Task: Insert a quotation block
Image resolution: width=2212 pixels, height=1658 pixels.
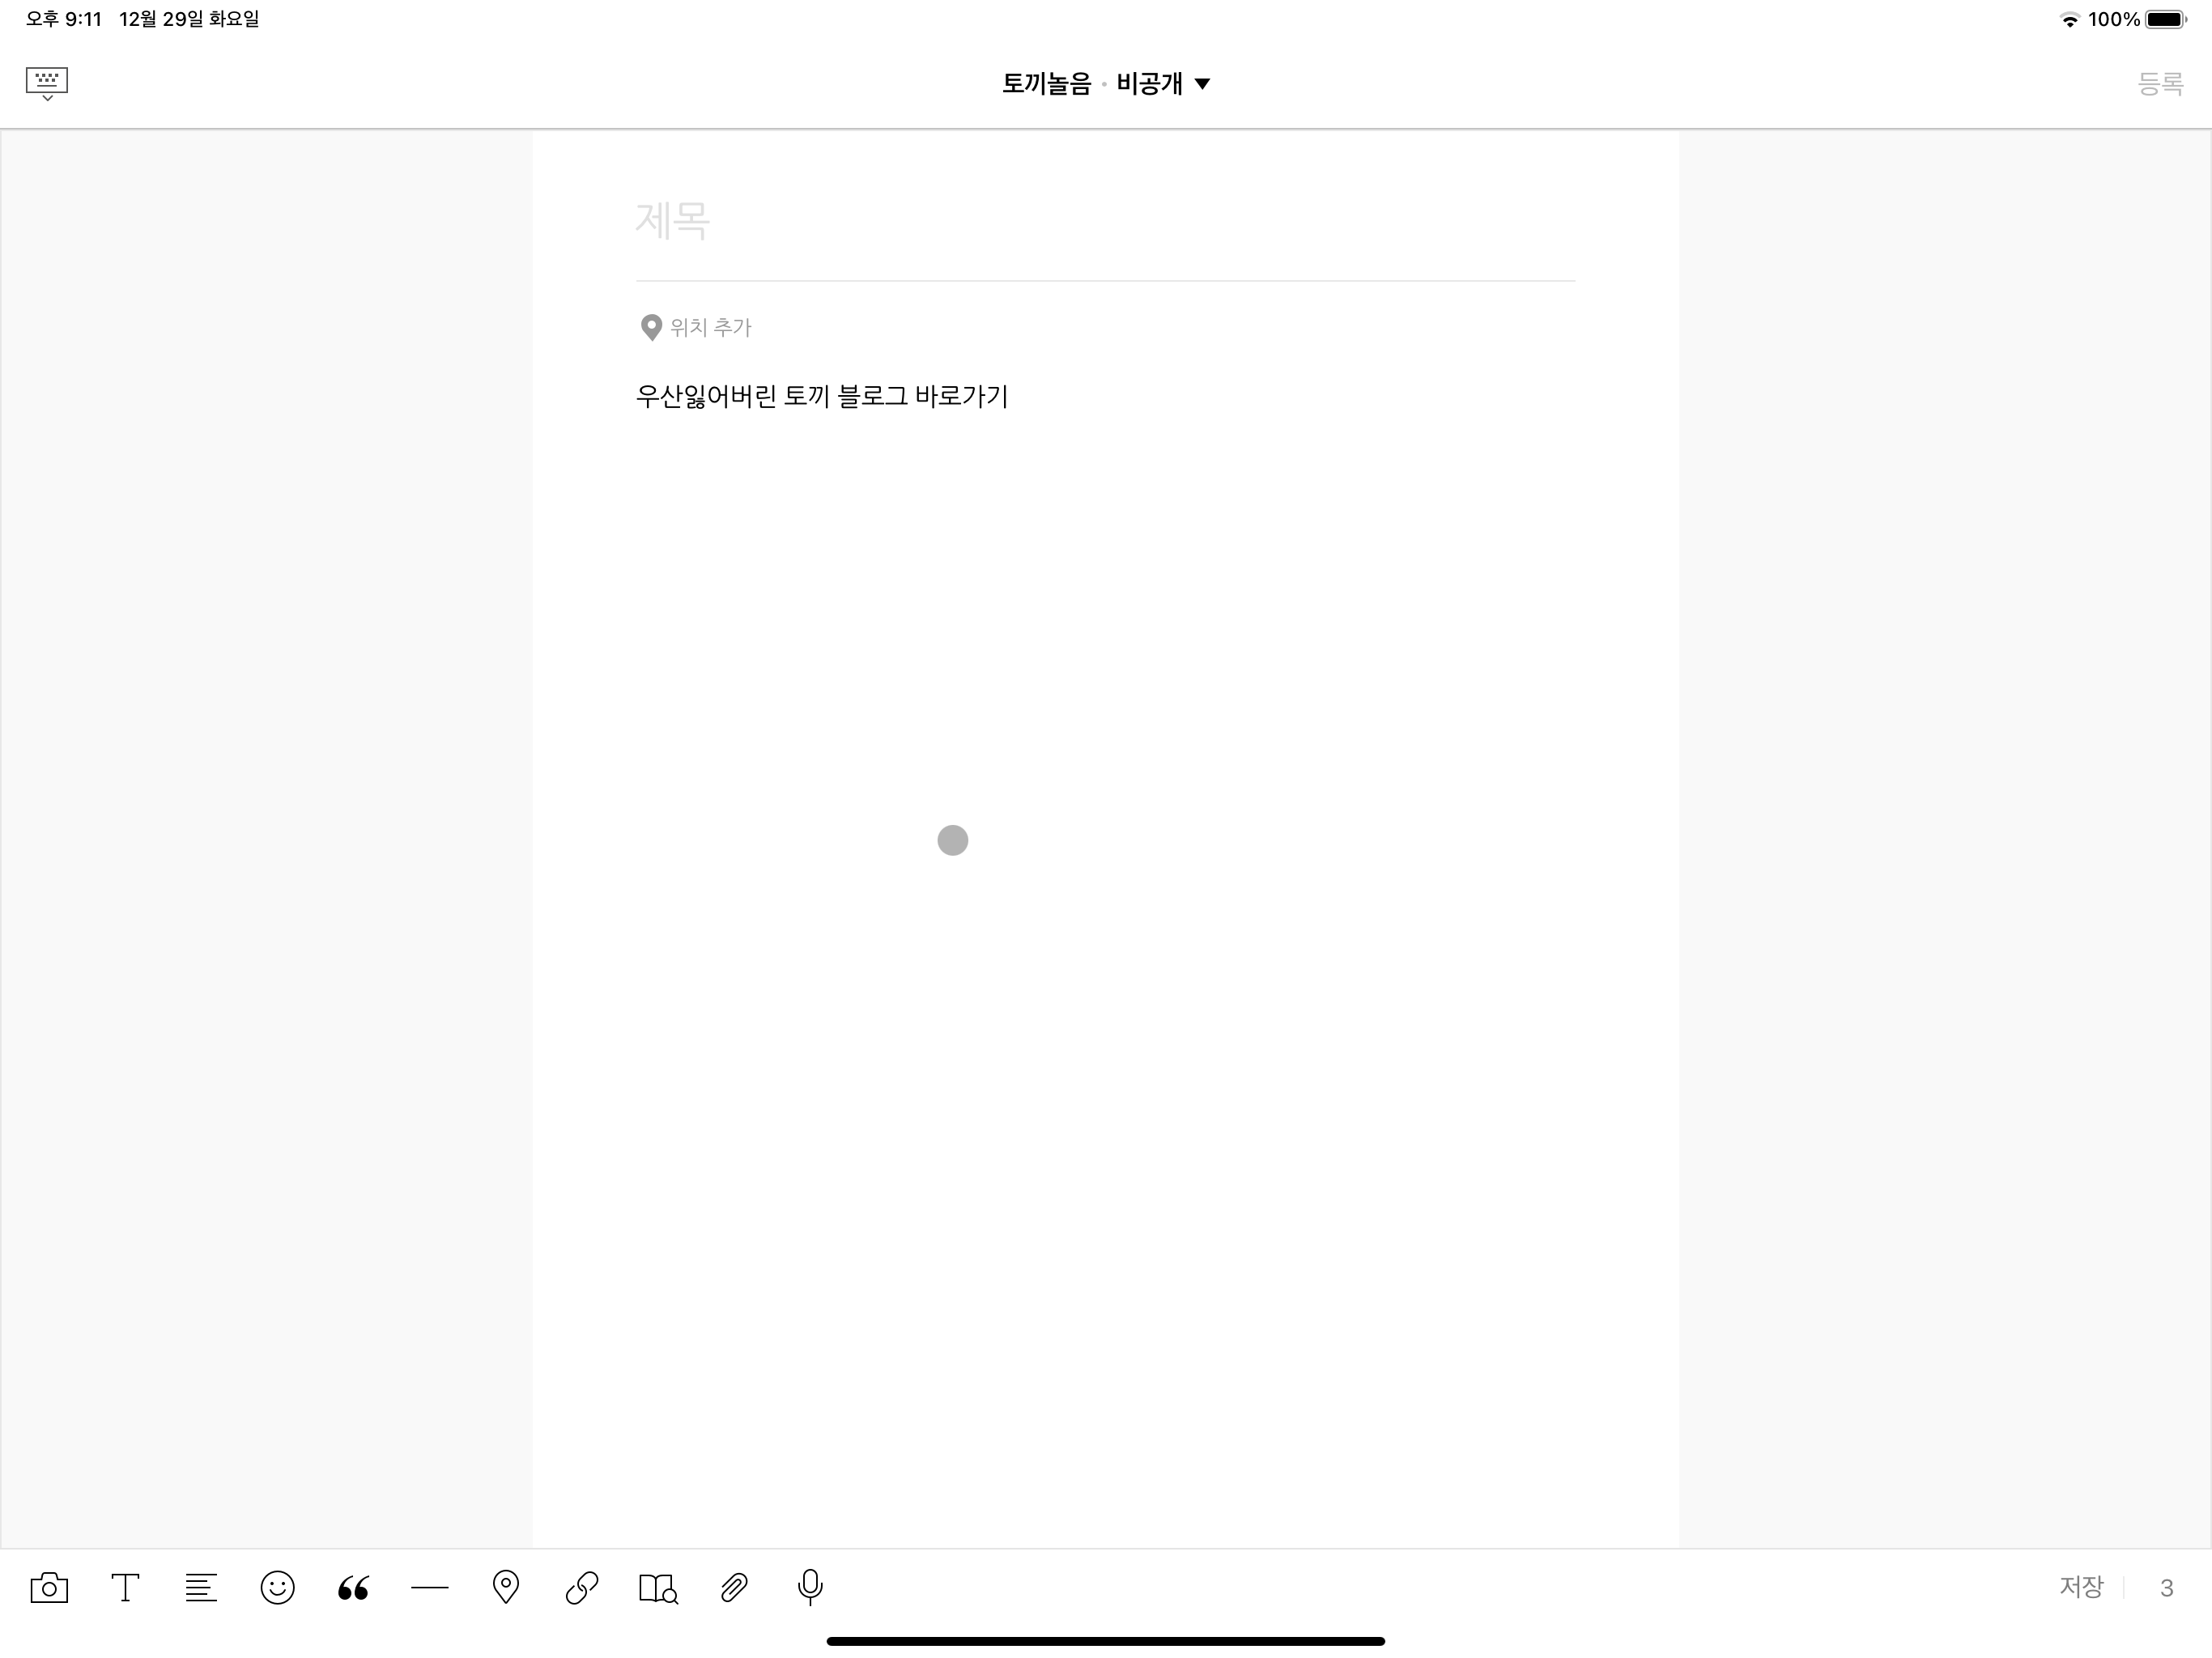Action: click(x=353, y=1587)
